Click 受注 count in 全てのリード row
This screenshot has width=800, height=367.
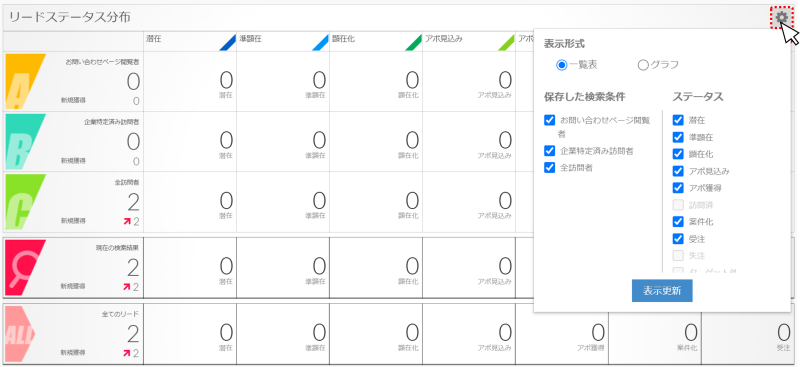[x=783, y=332]
